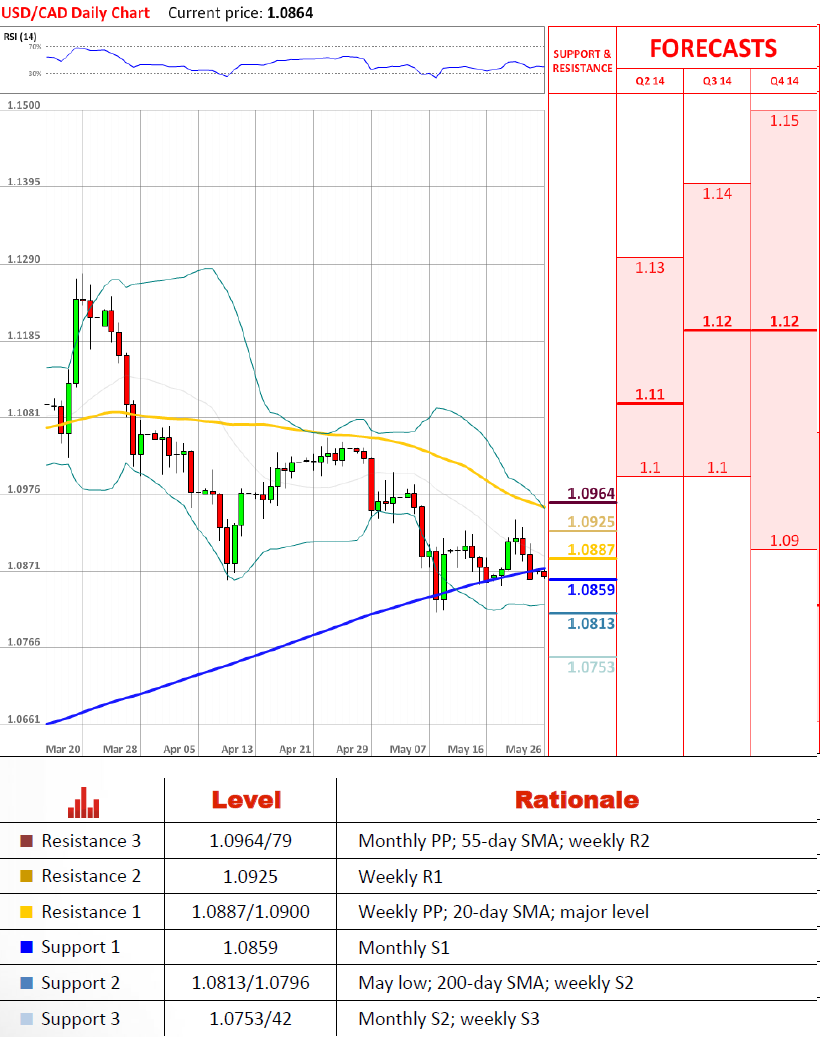Select the 'Resistance 3' row label
Viewport: 821px width, 1037px height.
(91, 841)
